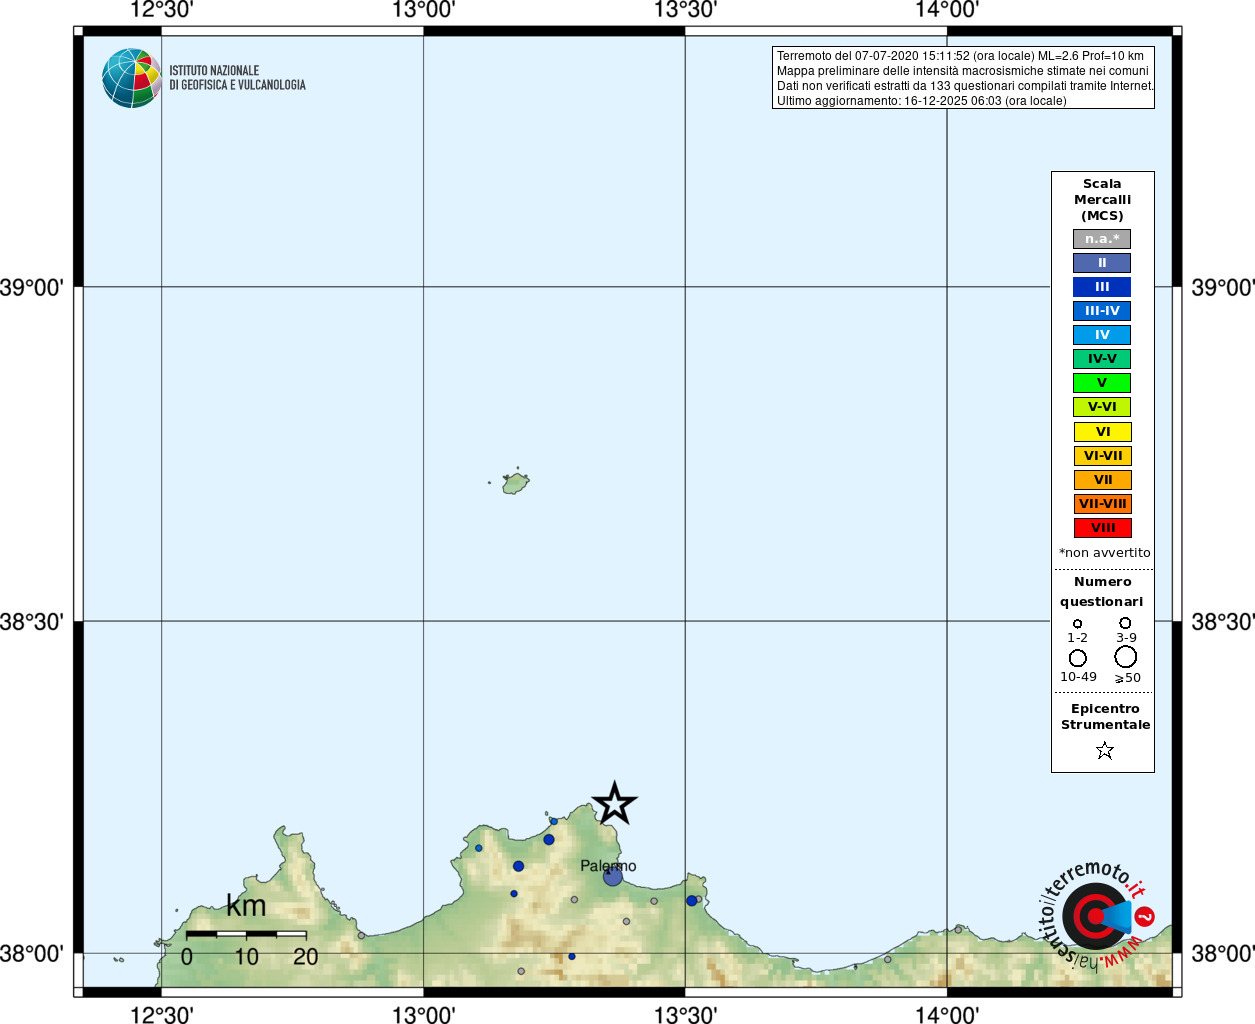Click the 3-9 questionnaire circle in the legend

1125,623
